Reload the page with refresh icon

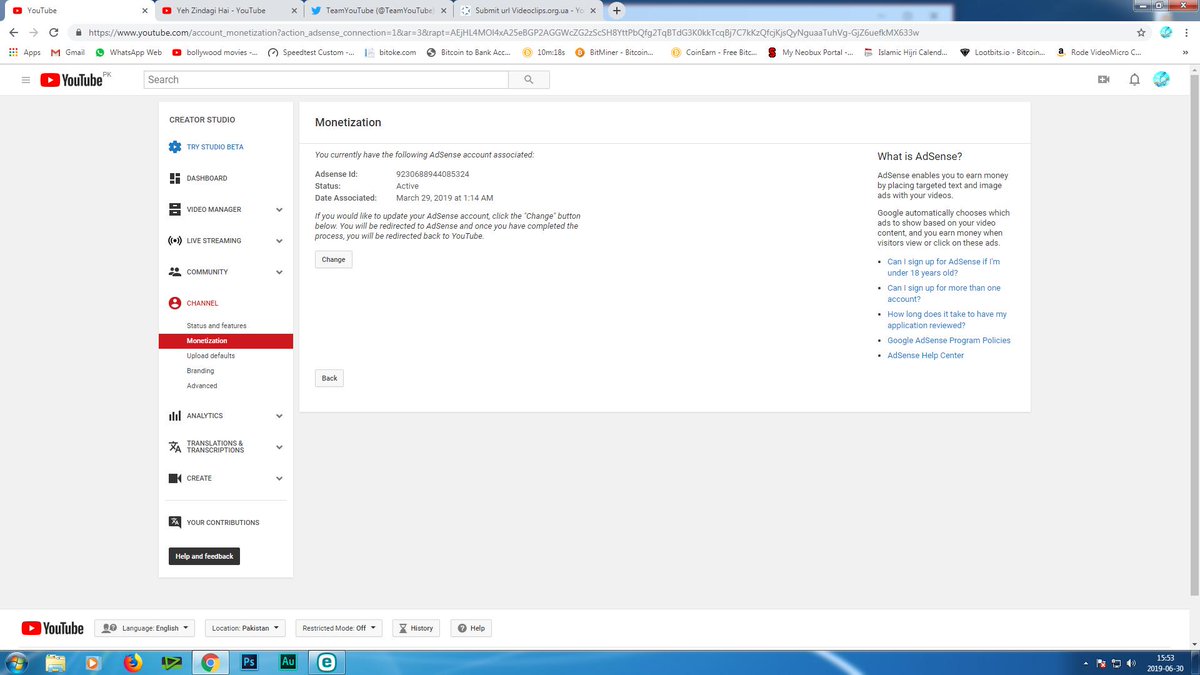pyautogui.click(x=54, y=32)
